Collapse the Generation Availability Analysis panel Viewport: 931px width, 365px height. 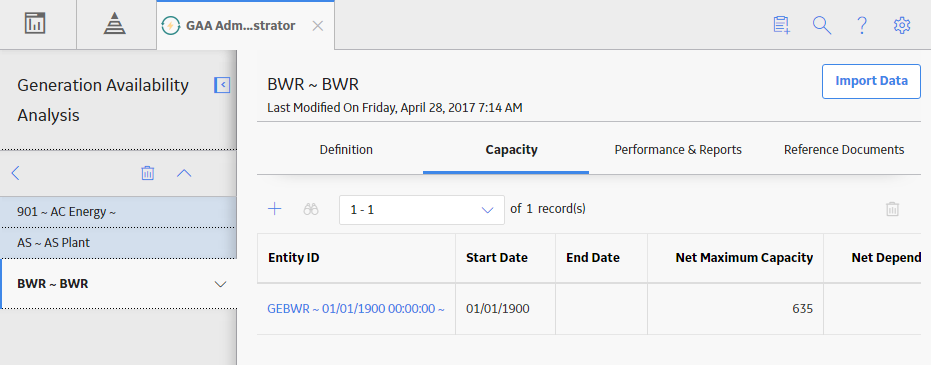[x=222, y=85]
